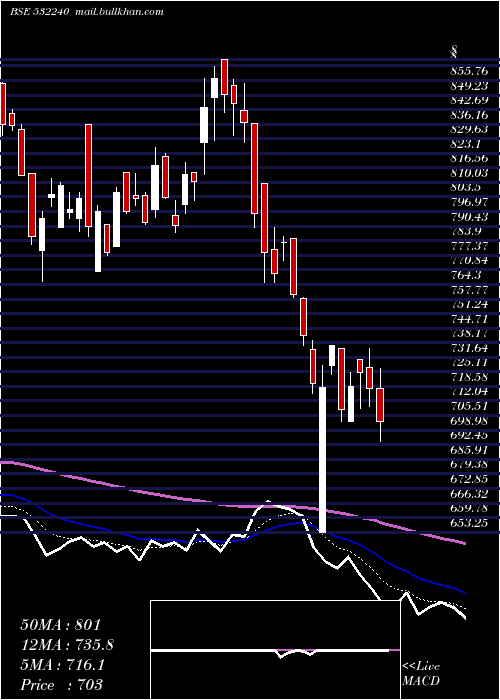Click the 653.25 price label
The image size is (500, 700).
[469, 522]
